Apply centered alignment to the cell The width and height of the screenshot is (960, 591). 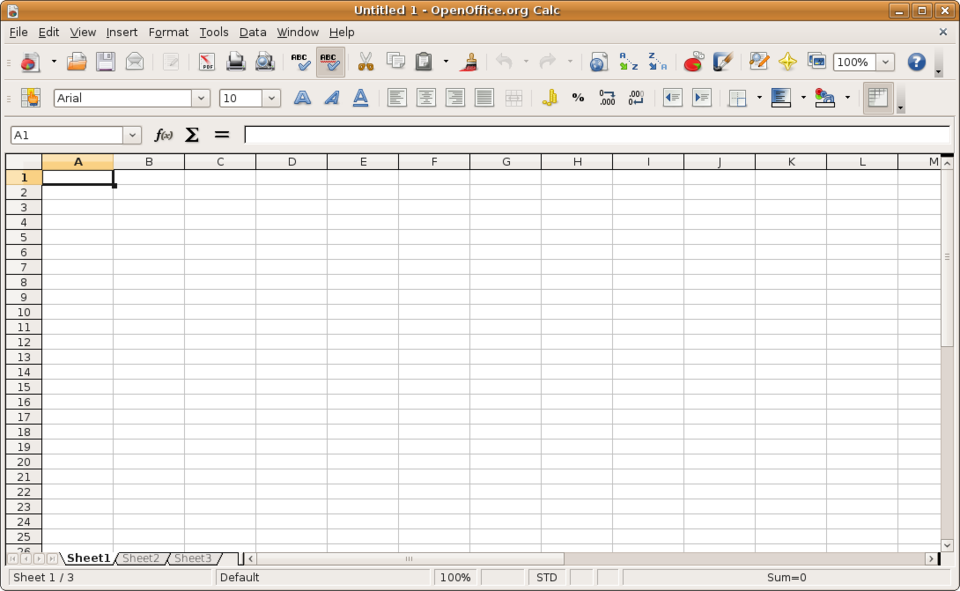pyautogui.click(x=426, y=98)
